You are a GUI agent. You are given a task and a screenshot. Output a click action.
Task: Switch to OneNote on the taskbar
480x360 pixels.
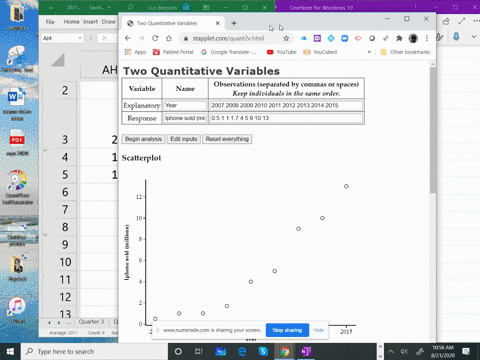[x=306, y=352]
